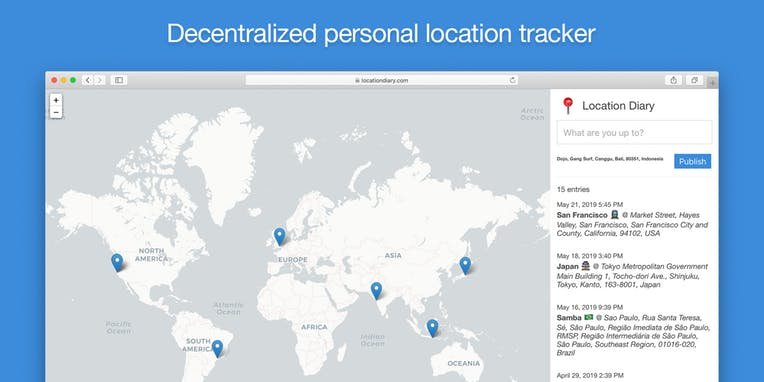764x382 pixels.
Task: Focus the 'What are you up to?' field
Action: click(634, 133)
